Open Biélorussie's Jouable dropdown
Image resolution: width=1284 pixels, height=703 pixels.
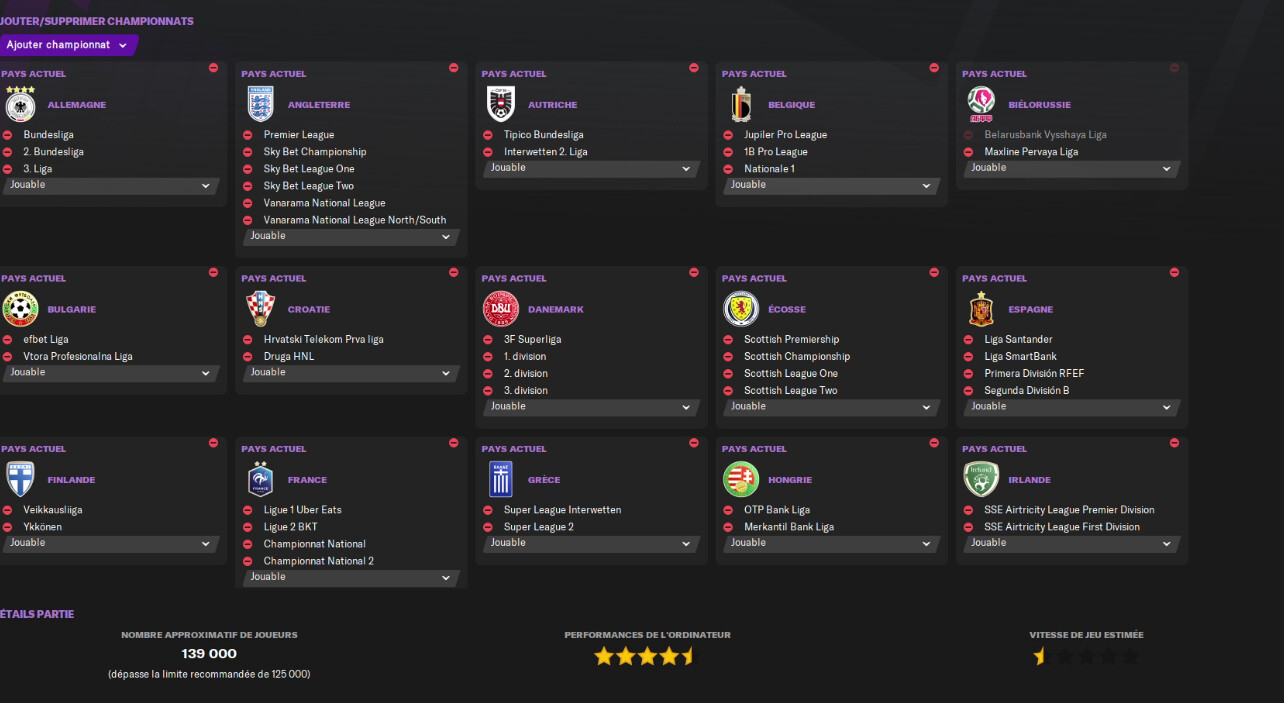coord(1071,168)
